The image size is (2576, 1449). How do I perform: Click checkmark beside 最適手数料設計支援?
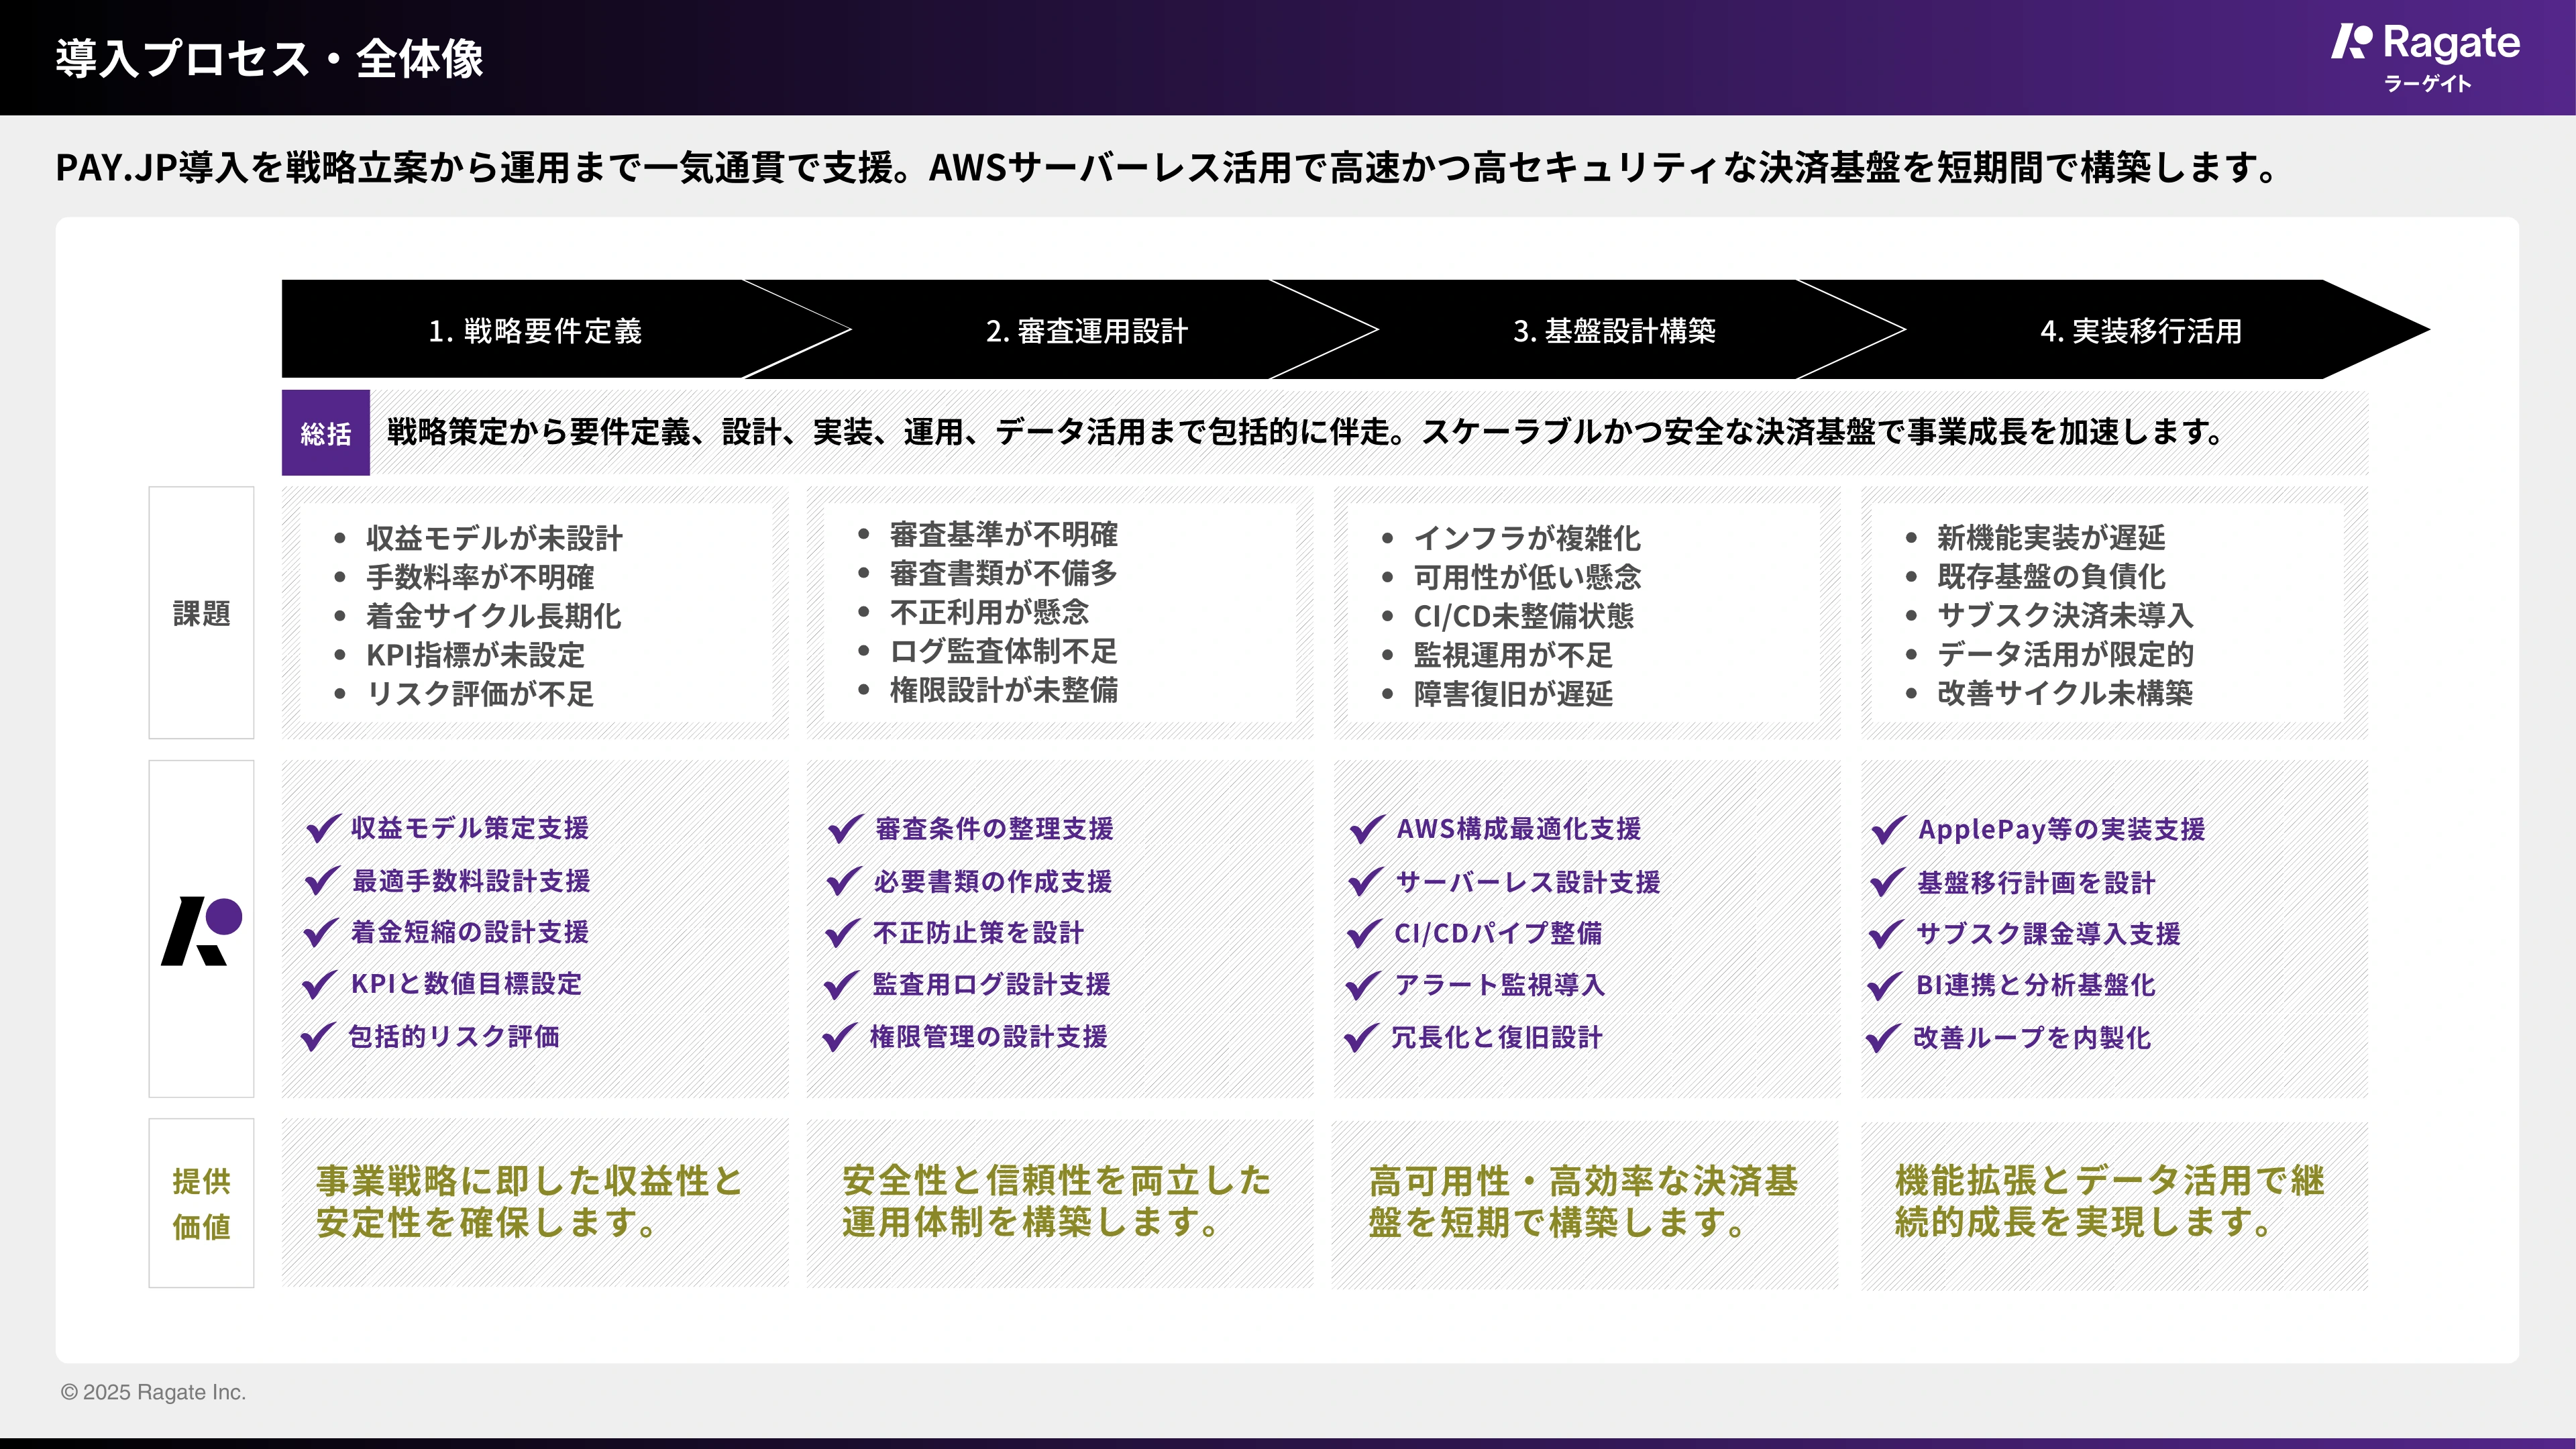322,881
